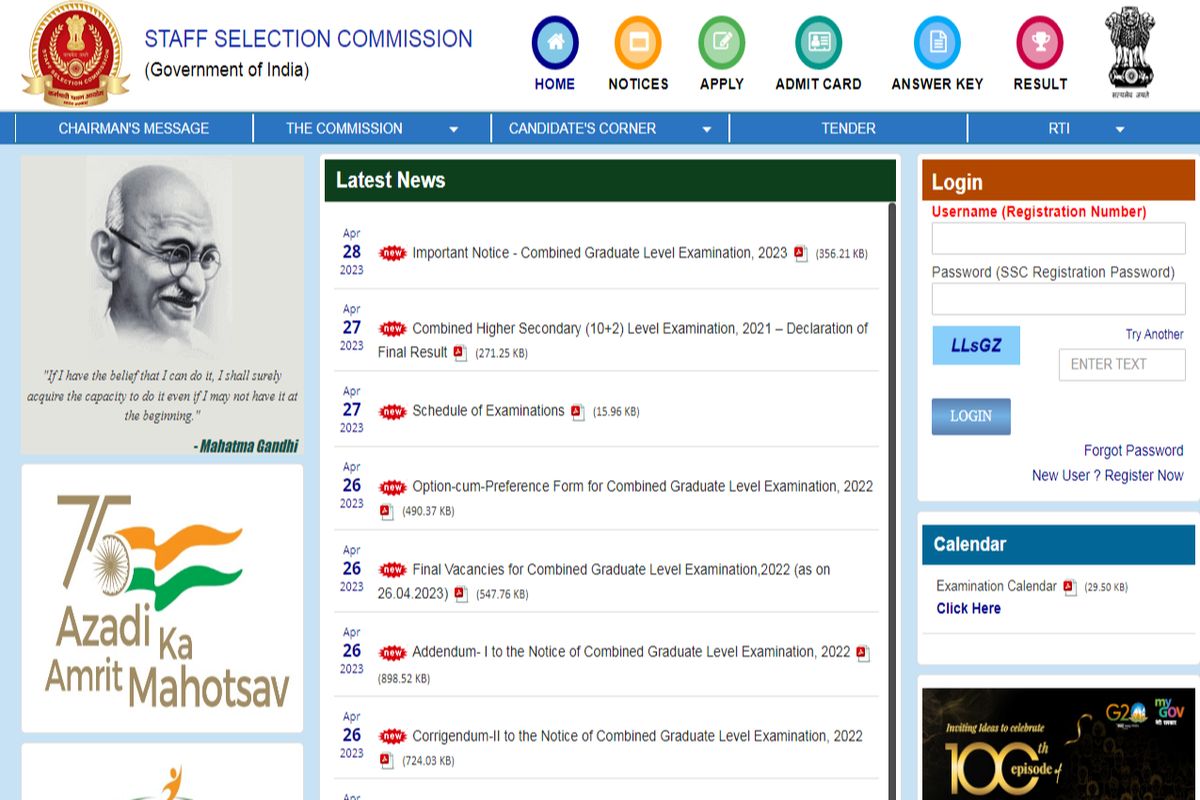
Task: Open PDF icon for Schedule of Examinations
Action: click(x=577, y=412)
